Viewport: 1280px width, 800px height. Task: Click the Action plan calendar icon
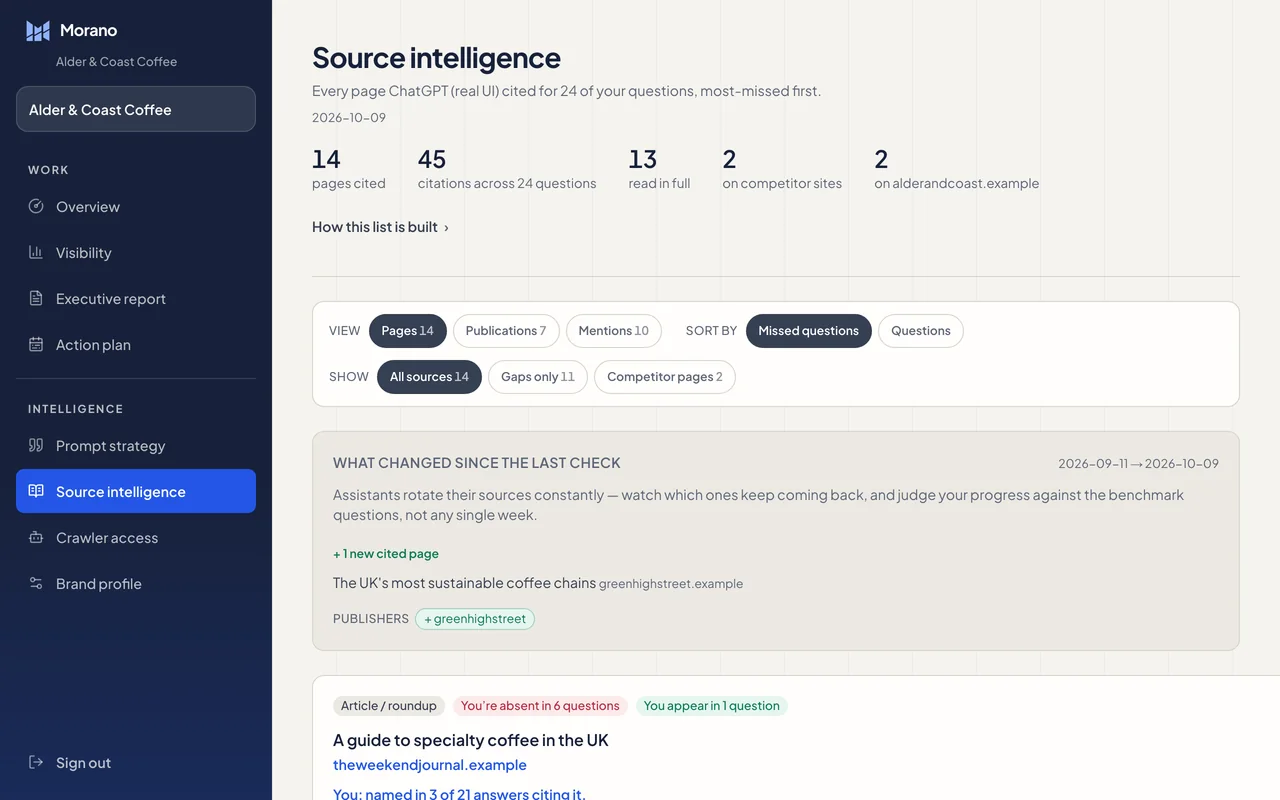(x=36, y=344)
